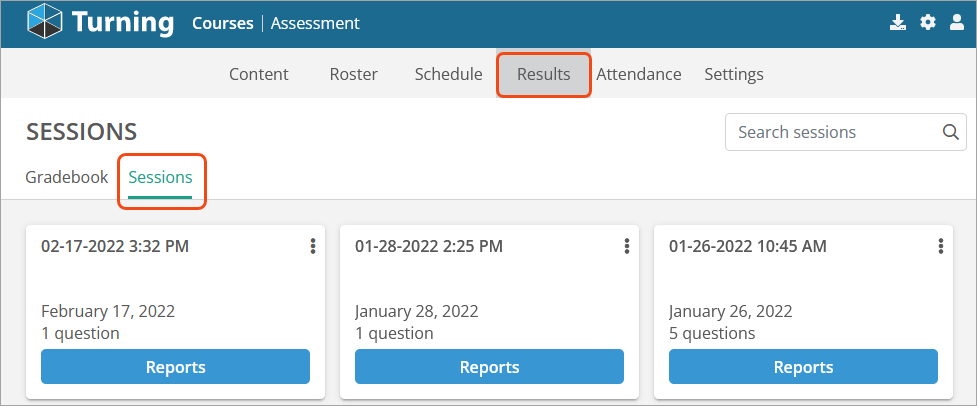Click the search magnifier icon
This screenshot has height=406, width=977.
tap(950, 132)
